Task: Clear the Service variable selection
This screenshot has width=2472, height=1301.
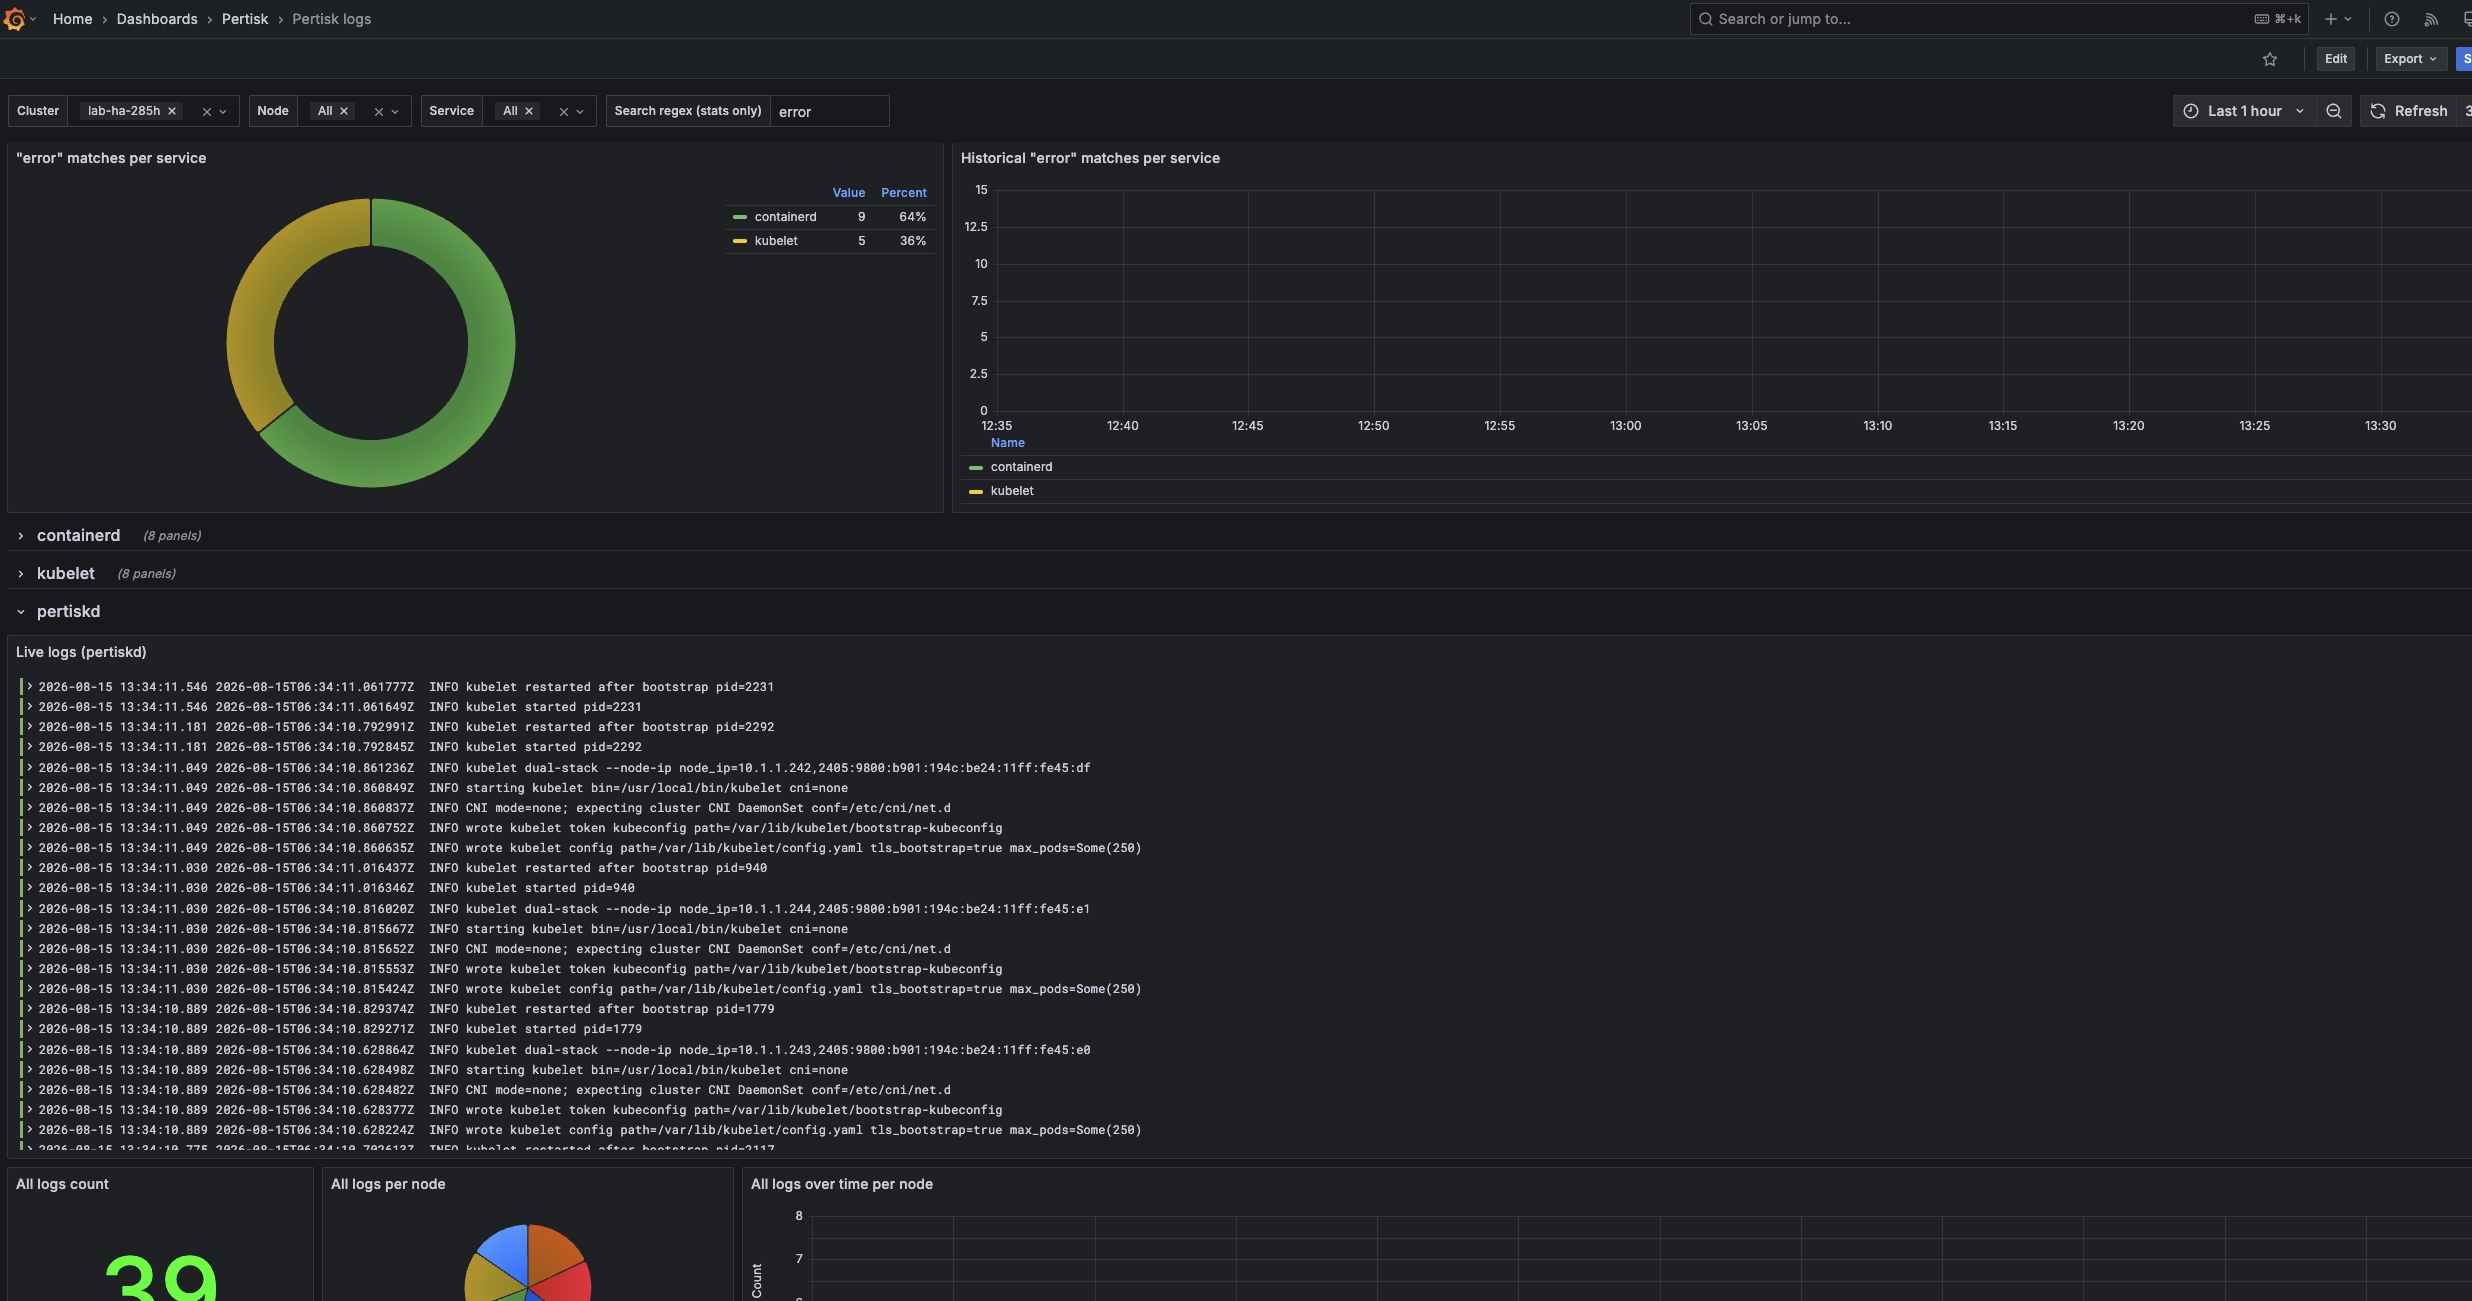Action: click(x=564, y=112)
